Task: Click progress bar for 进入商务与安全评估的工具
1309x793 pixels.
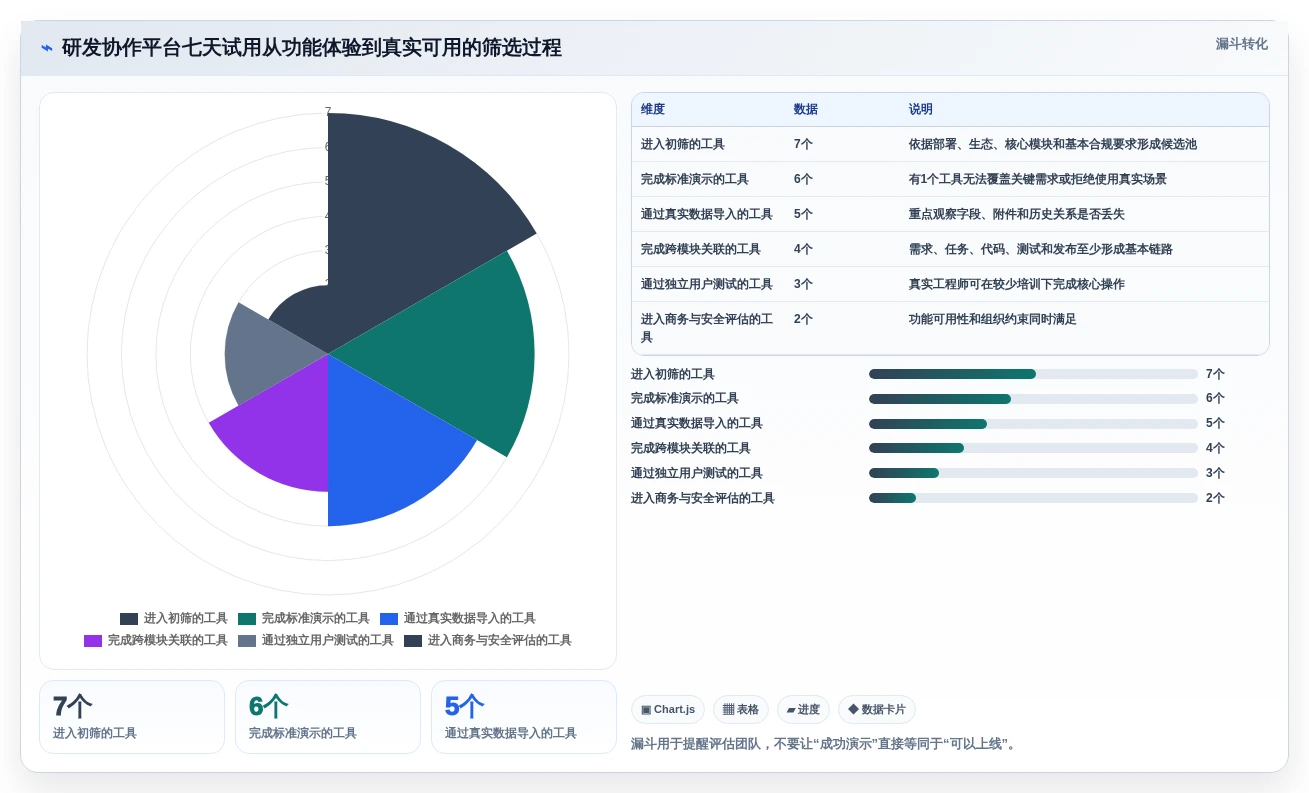Action: click(1033, 498)
